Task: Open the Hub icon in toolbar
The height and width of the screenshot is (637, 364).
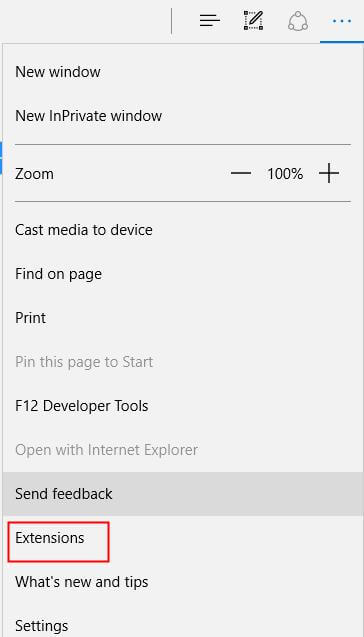Action: 210,20
